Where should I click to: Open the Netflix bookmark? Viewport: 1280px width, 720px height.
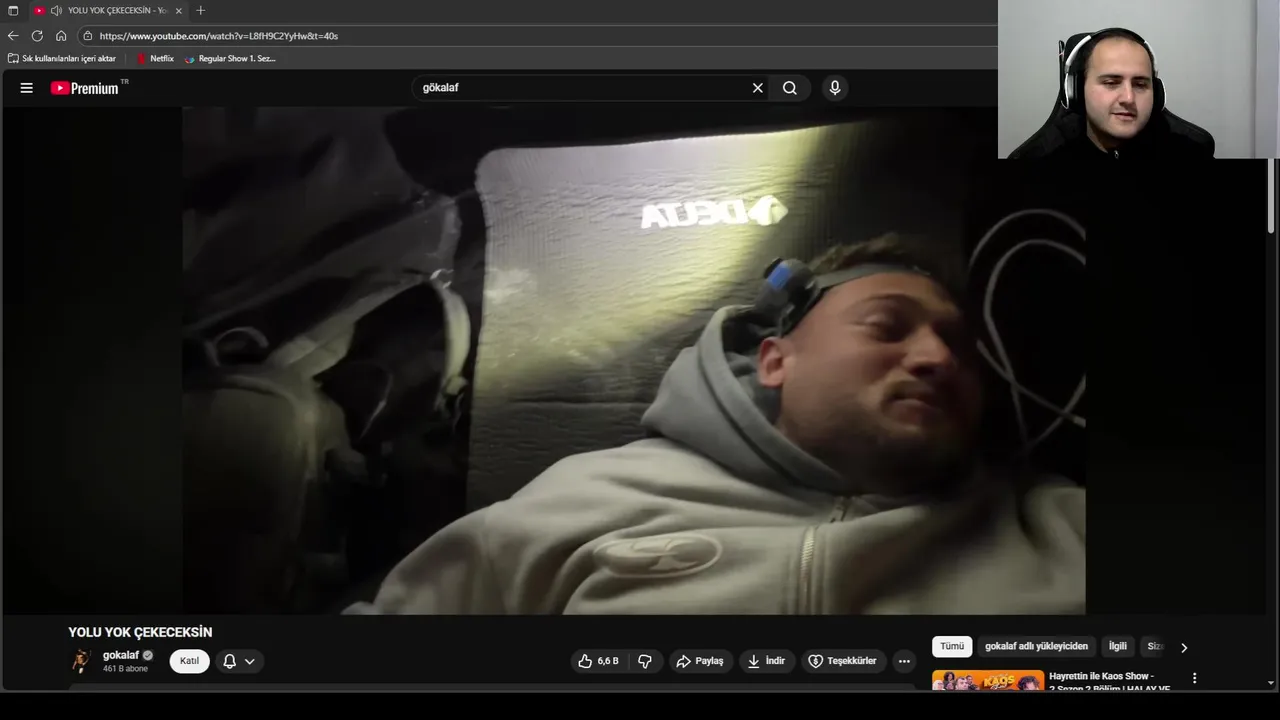coord(155,59)
